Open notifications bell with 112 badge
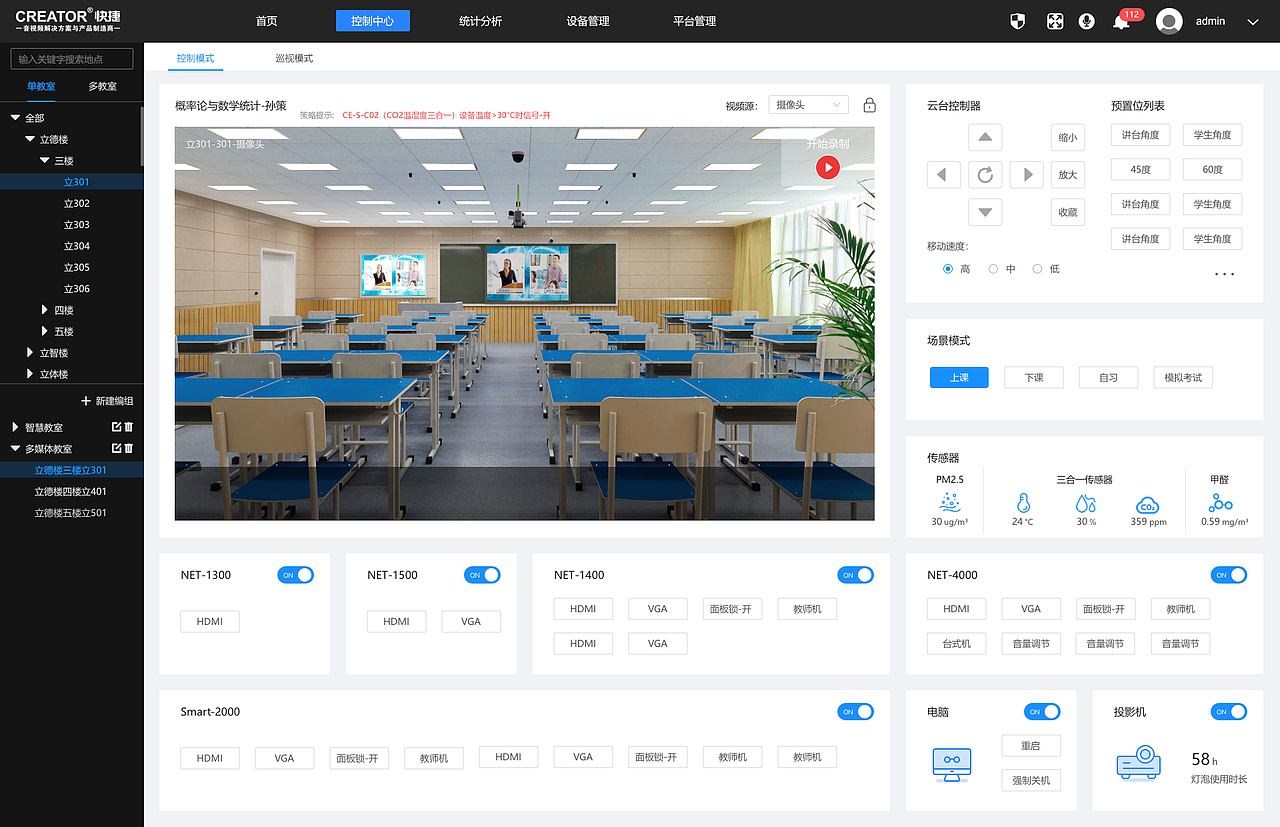The width and height of the screenshot is (1280, 827). tap(1121, 22)
